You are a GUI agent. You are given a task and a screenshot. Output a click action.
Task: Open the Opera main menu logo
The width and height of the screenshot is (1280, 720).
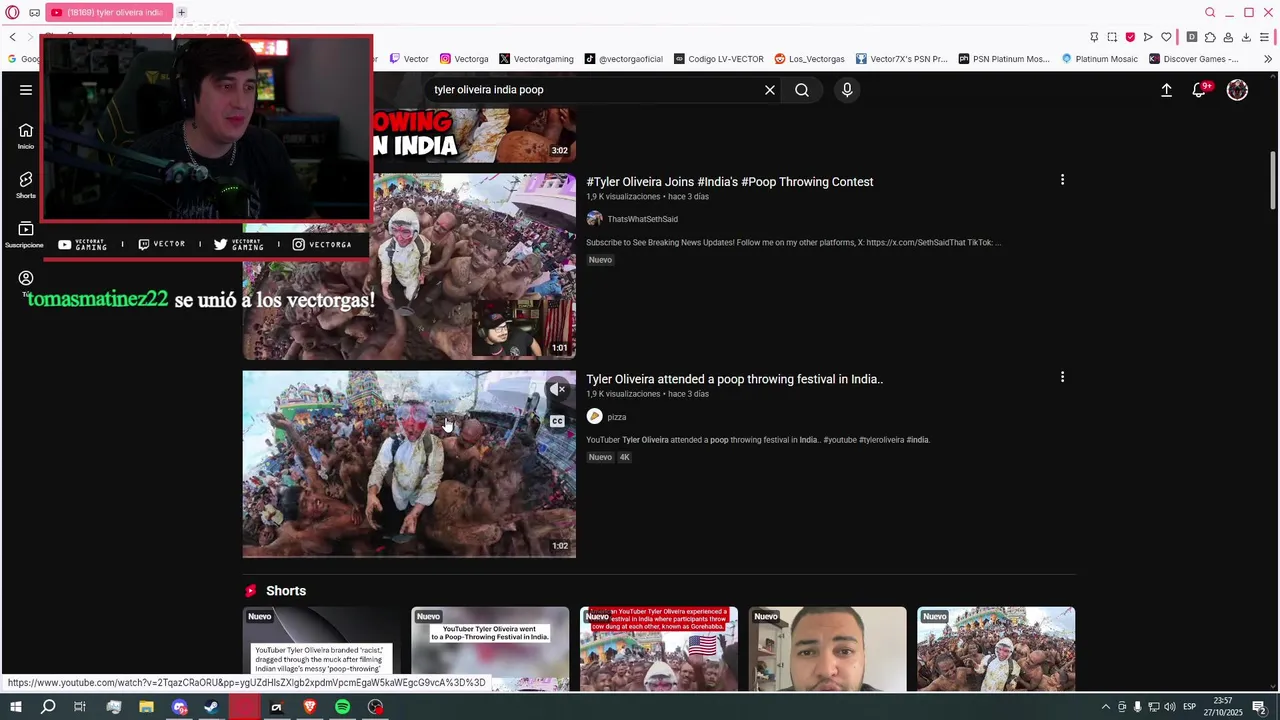click(12, 12)
